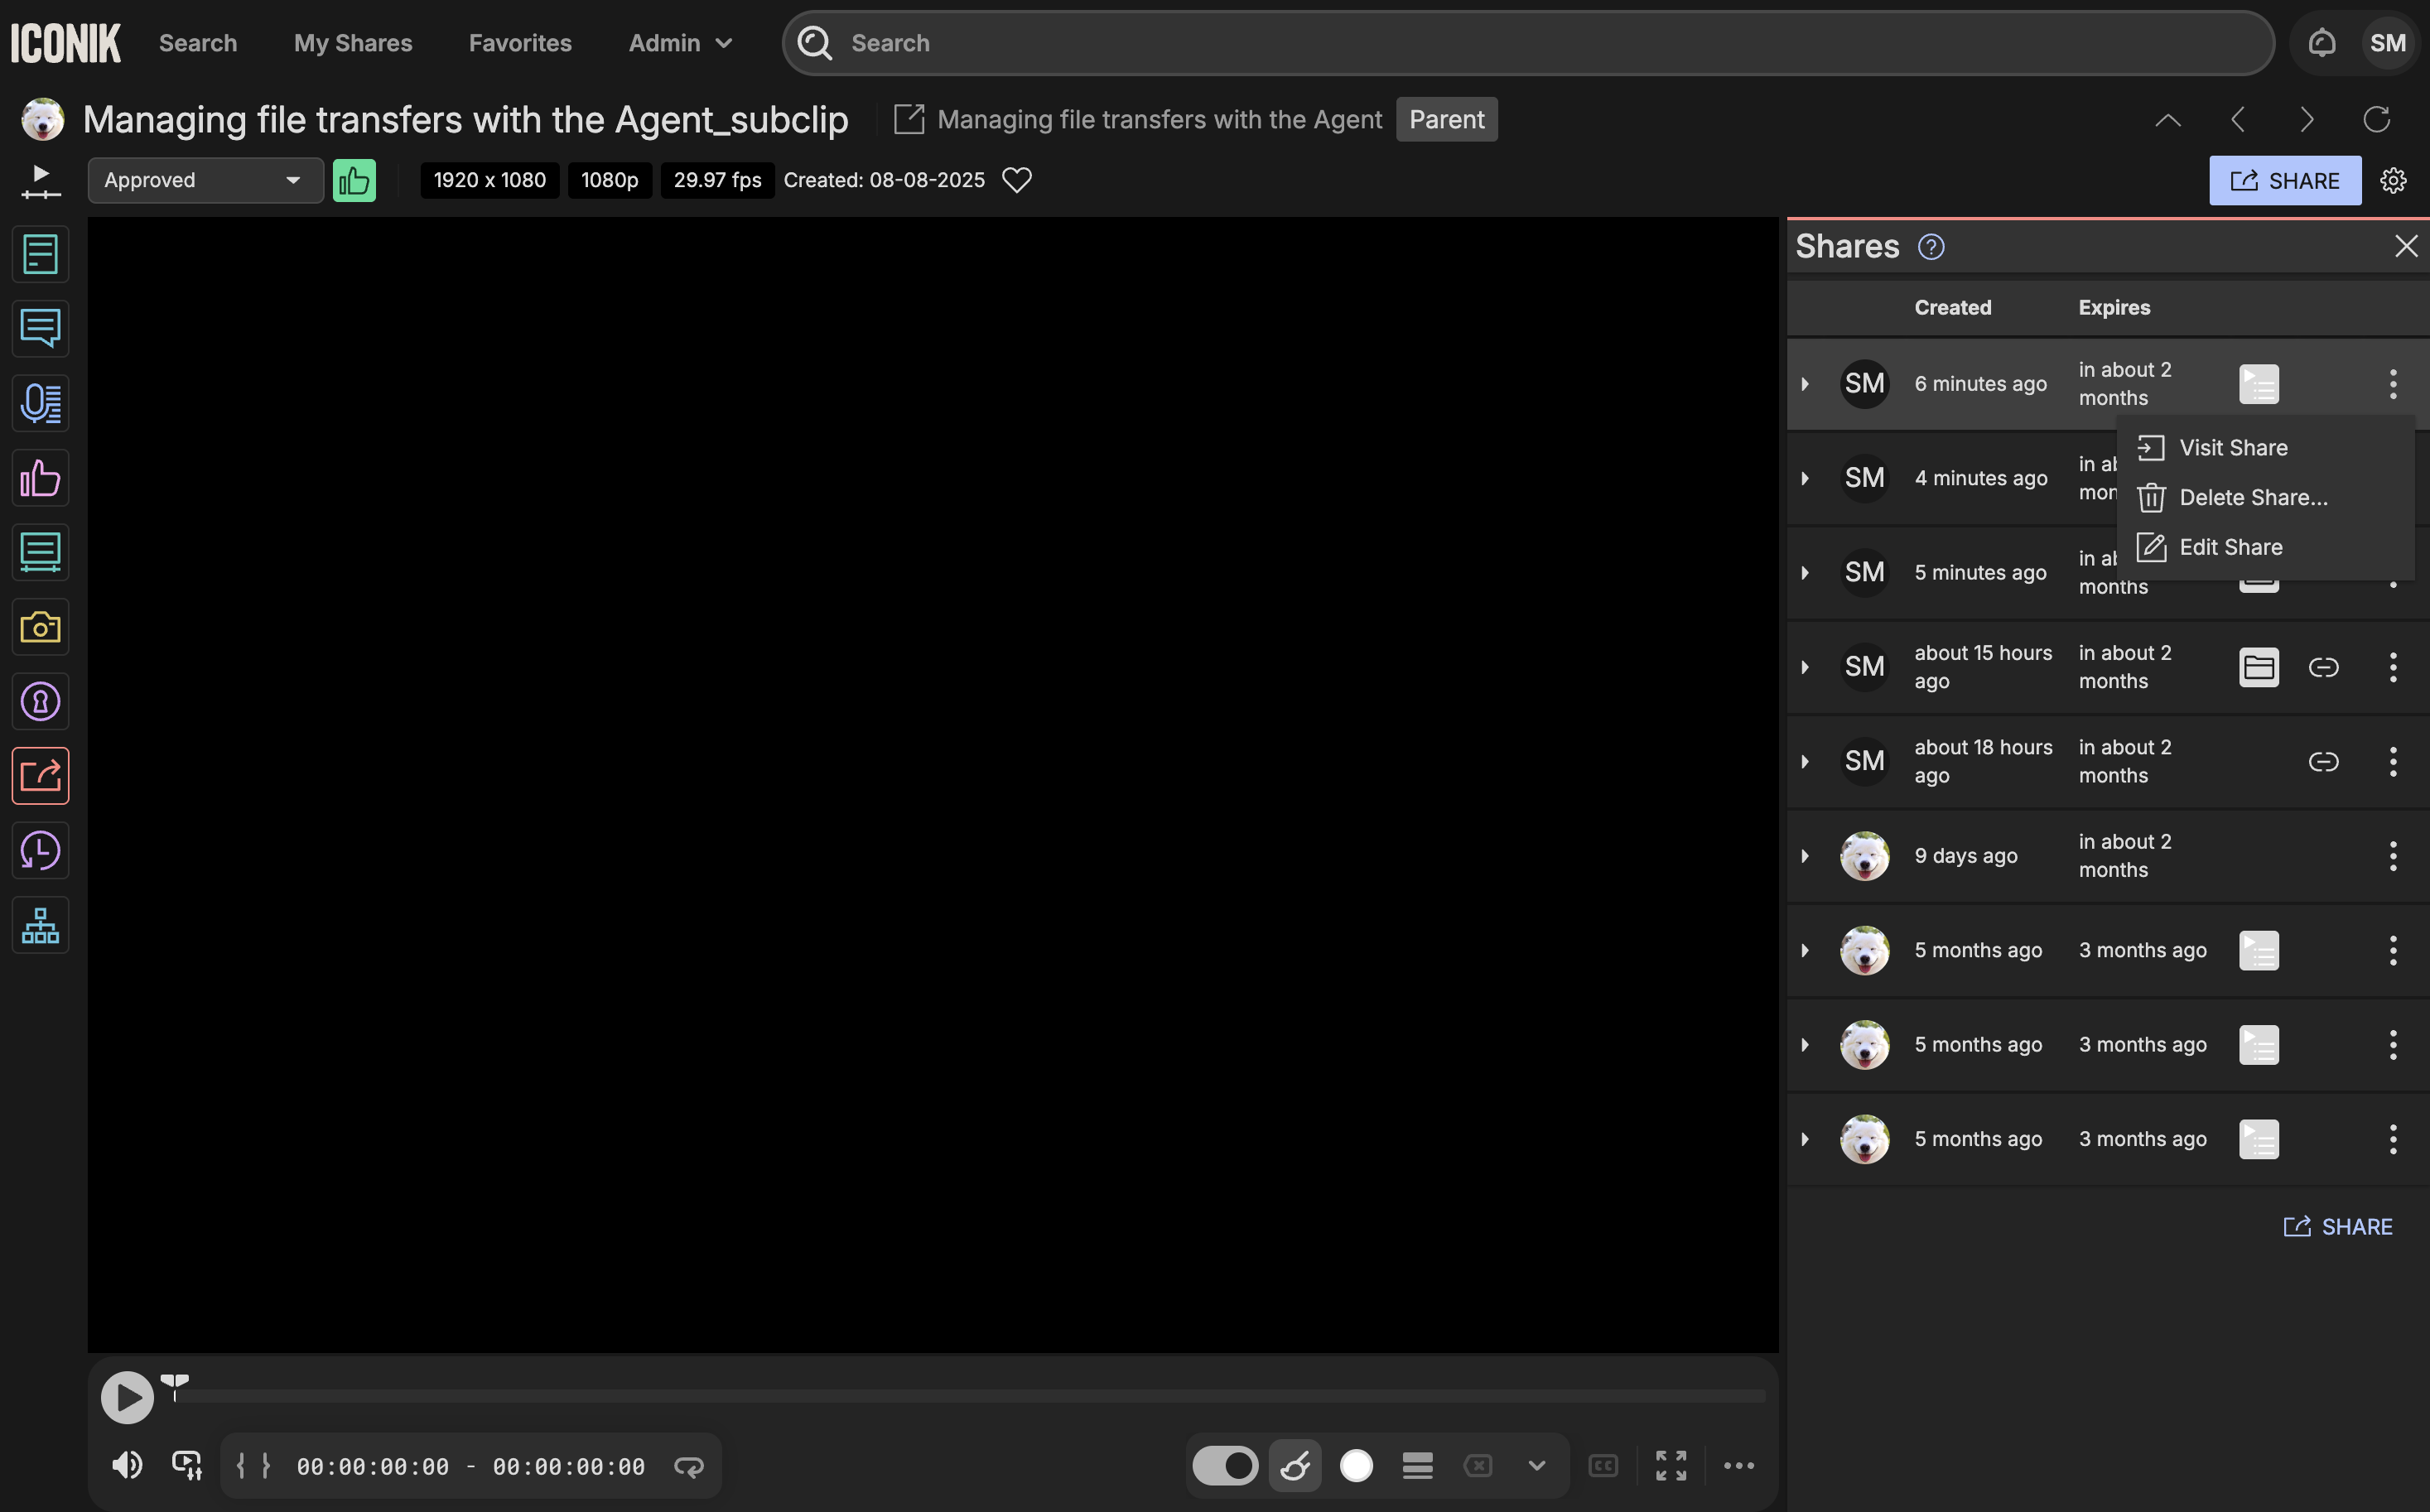Image resolution: width=2430 pixels, height=1512 pixels.
Task: Toggle the loop playback icon
Action: (x=688, y=1466)
